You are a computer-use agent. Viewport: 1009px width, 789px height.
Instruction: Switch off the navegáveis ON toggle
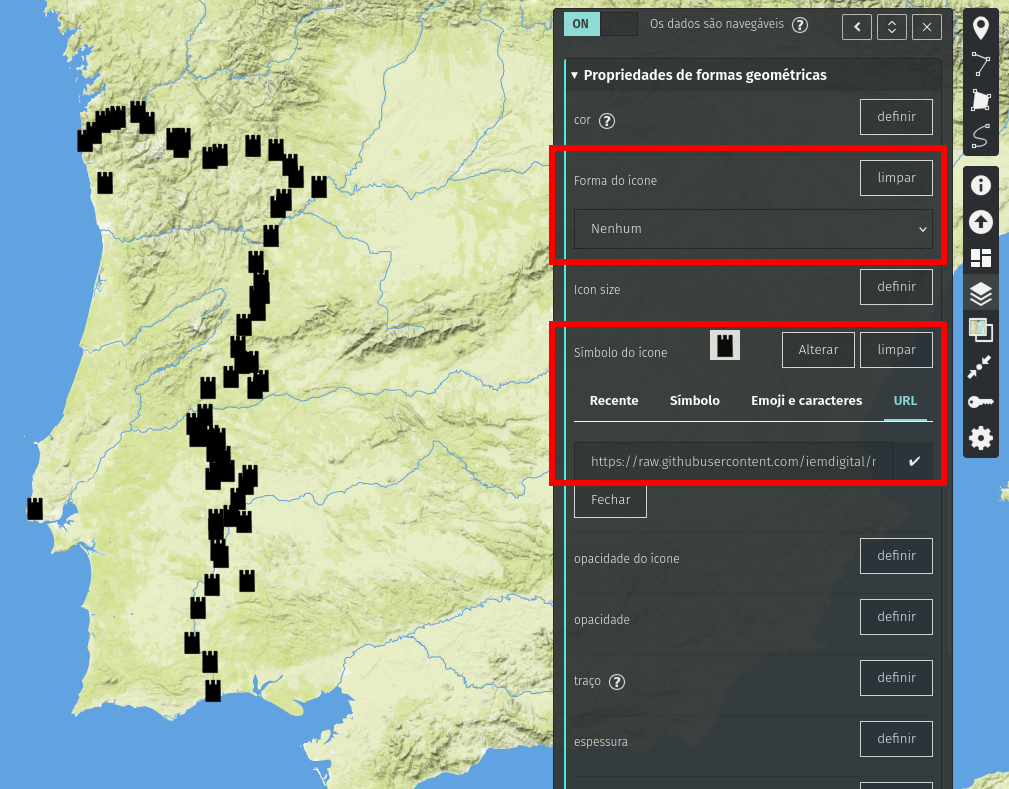[600, 24]
